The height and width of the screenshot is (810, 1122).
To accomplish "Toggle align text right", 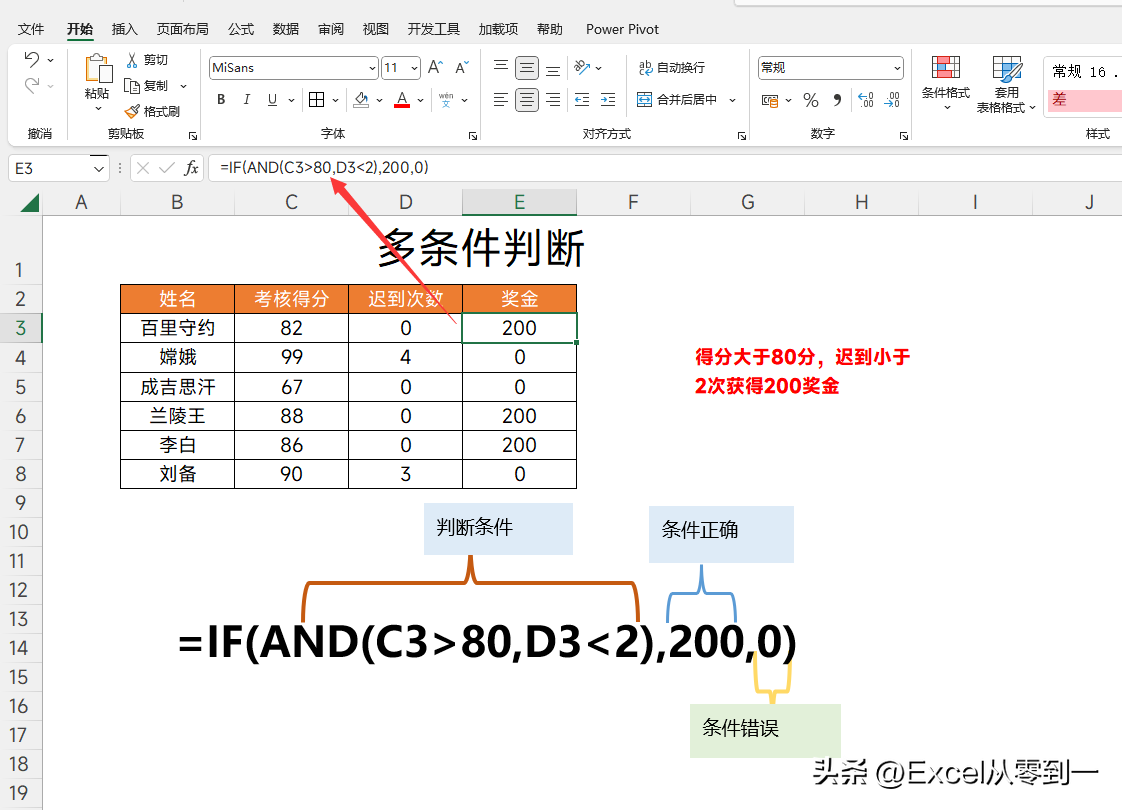I will coord(553,99).
